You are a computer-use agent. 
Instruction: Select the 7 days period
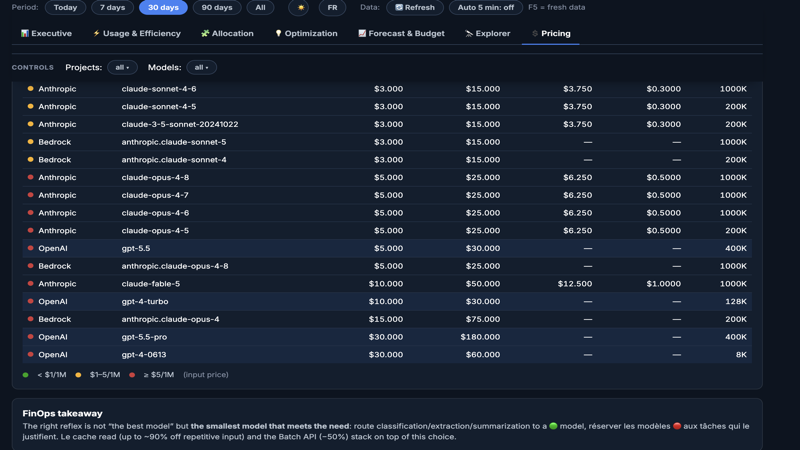click(112, 8)
